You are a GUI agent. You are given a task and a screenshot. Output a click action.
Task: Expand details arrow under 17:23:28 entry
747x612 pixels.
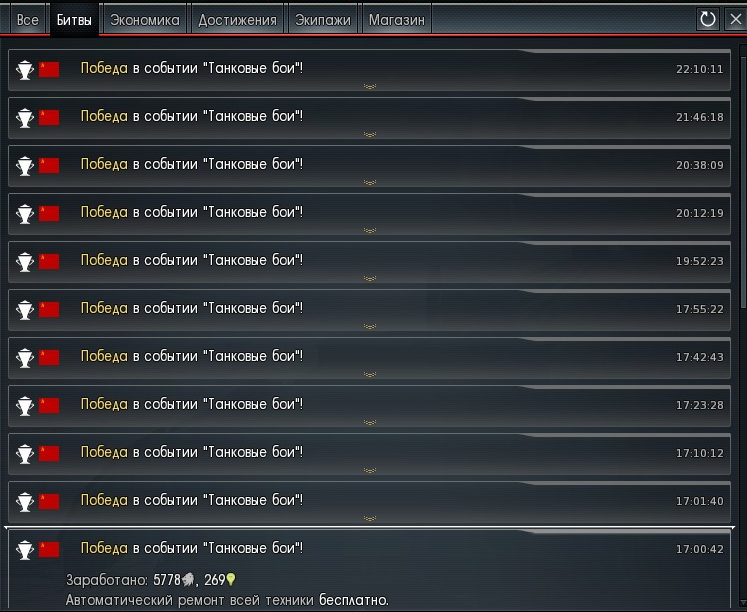[x=370, y=422]
